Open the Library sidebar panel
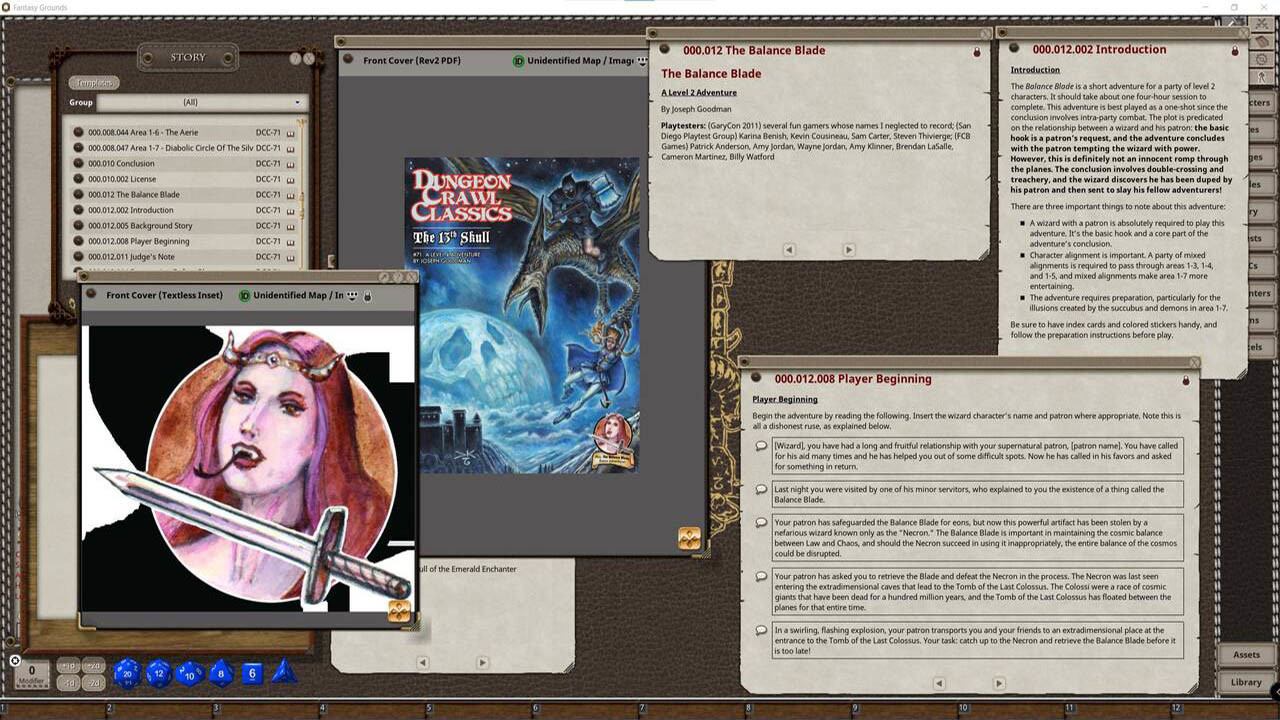Screen dimensions: 1280x720 1245,681
